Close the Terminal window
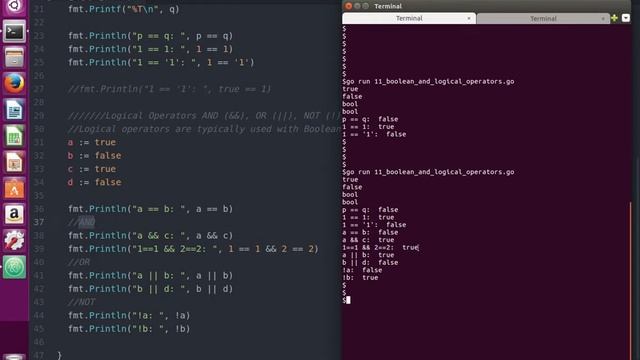The image size is (640, 360). (x=349, y=6)
